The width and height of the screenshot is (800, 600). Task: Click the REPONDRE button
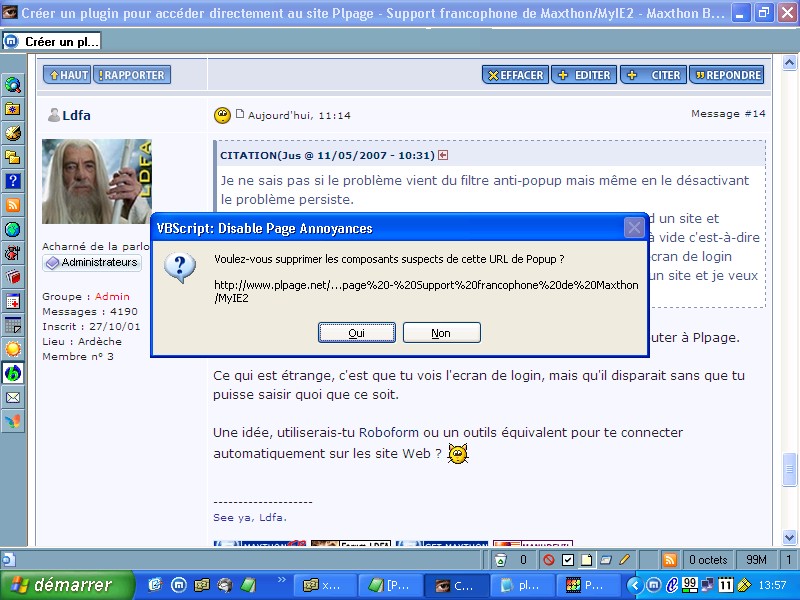tap(727, 75)
